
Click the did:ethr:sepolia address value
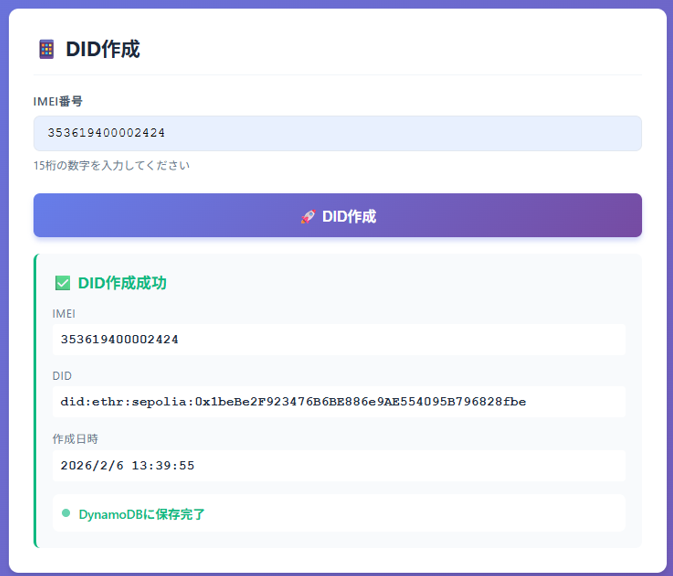pyautogui.click(x=293, y=402)
